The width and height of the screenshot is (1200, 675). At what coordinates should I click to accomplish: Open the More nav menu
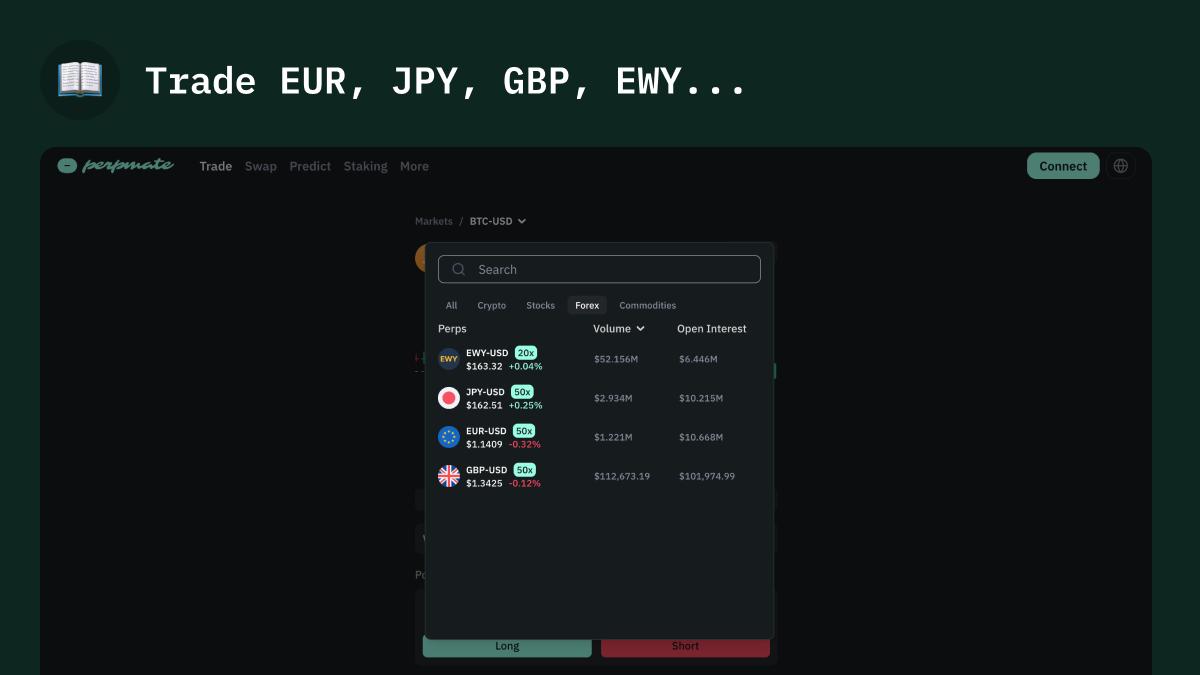pos(414,166)
